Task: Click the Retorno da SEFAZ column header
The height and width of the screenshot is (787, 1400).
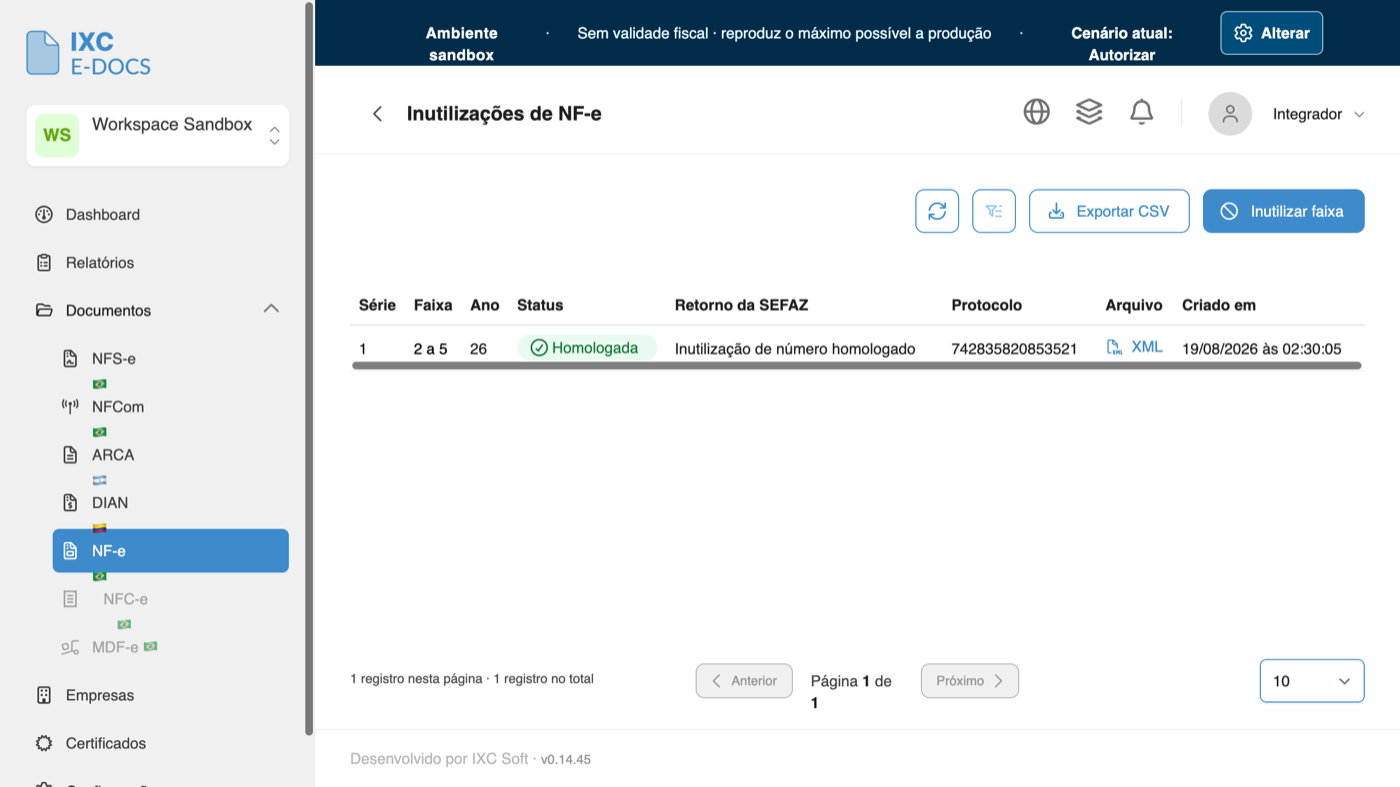Action: (x=741, y=305)
